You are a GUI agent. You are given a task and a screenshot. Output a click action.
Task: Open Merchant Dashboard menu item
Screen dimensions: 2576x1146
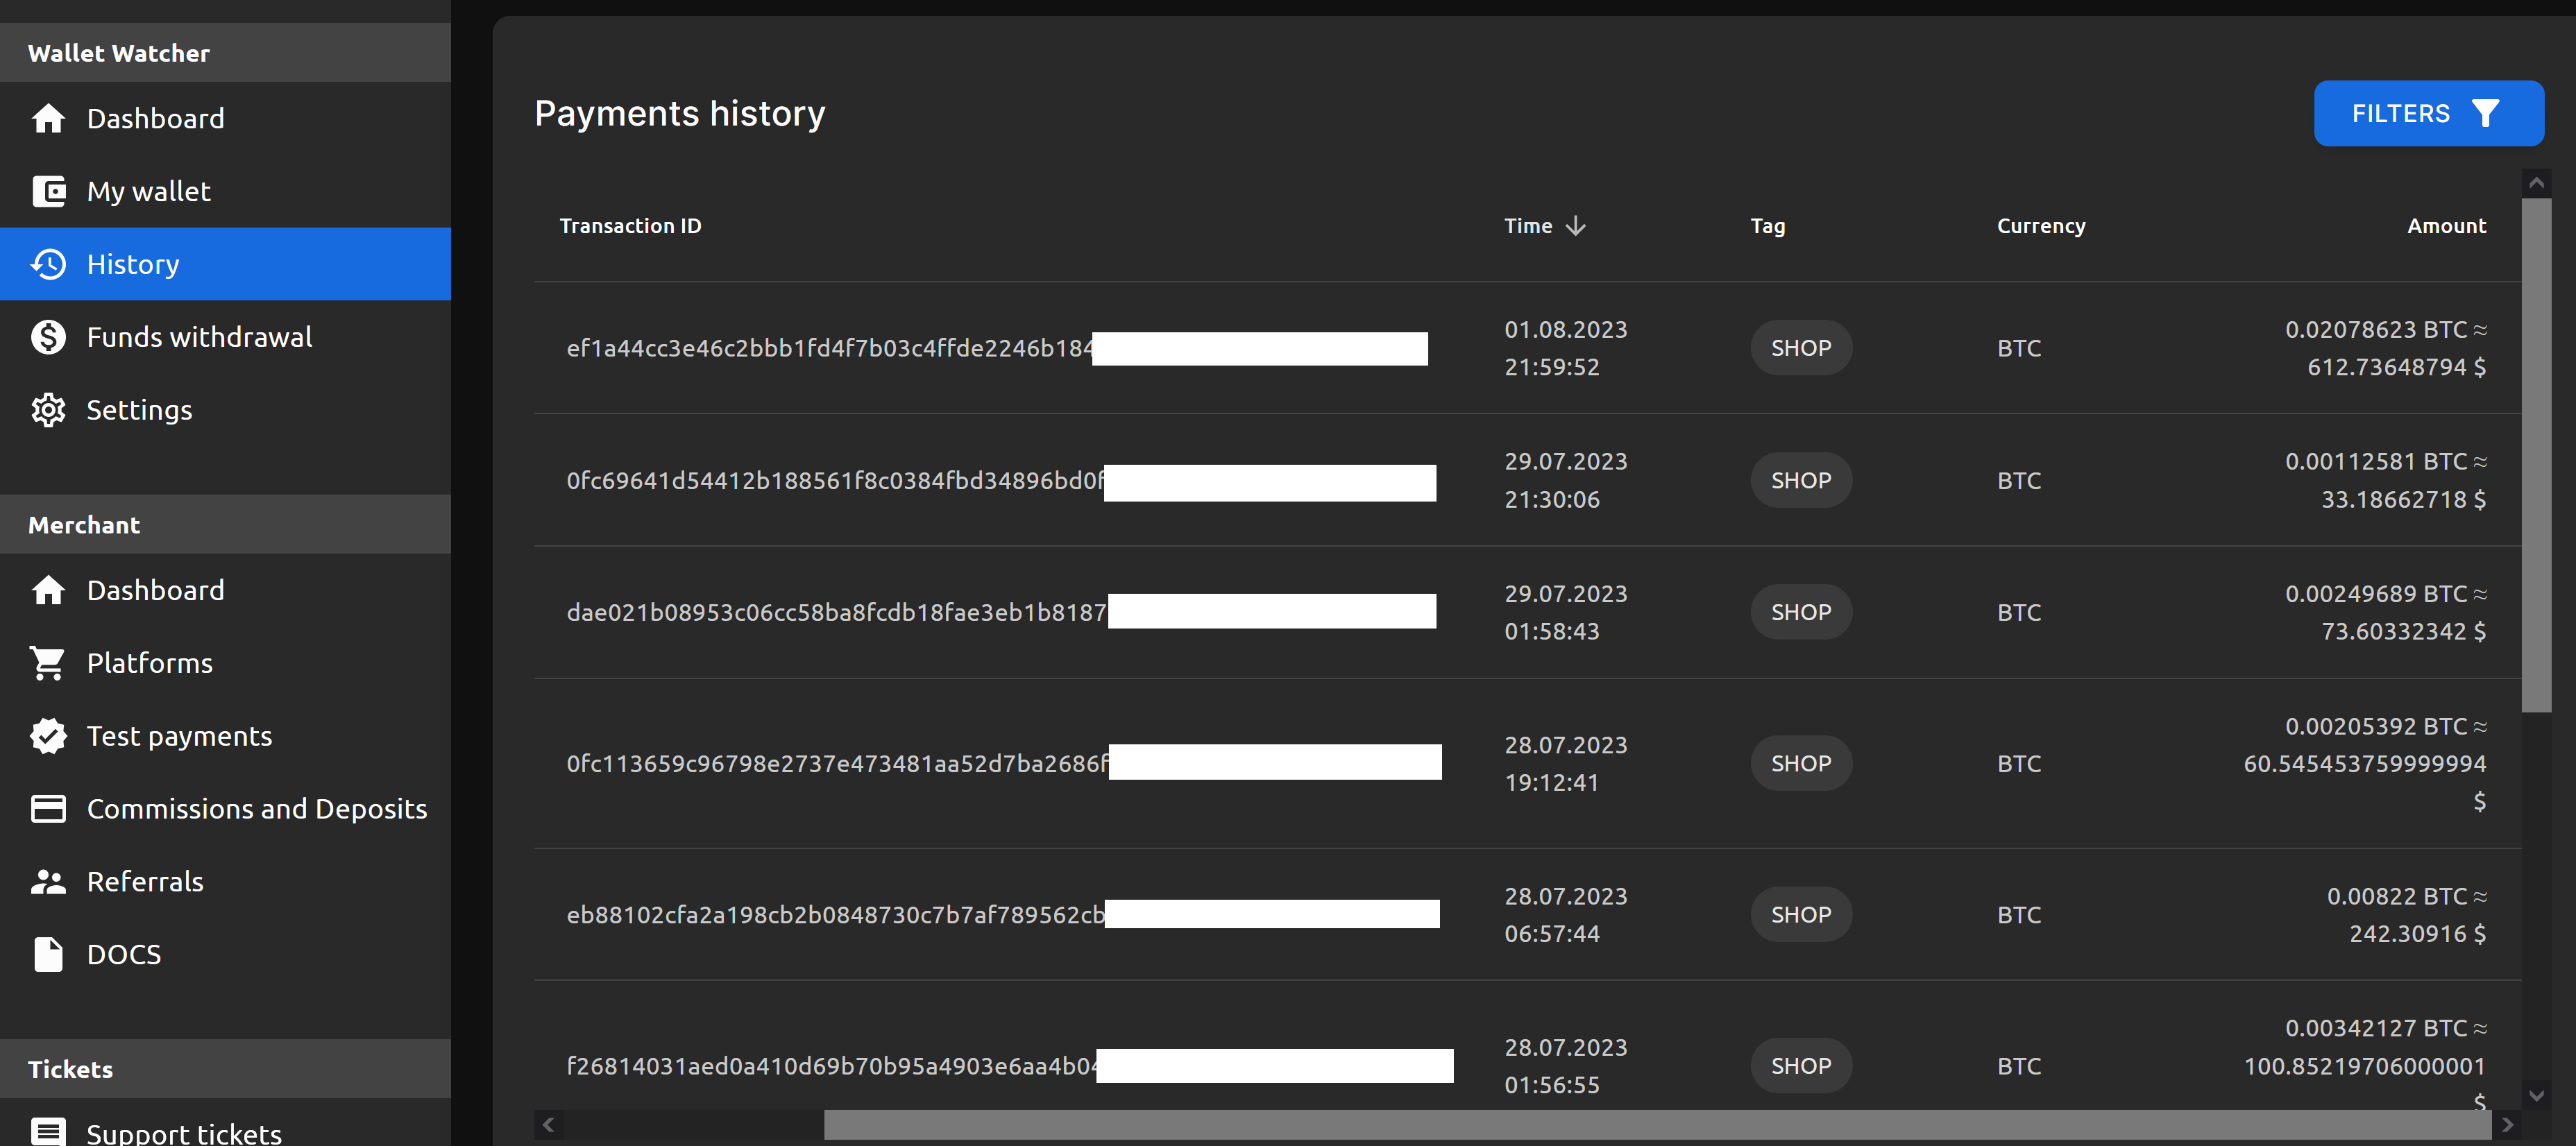tap(155, 590)
